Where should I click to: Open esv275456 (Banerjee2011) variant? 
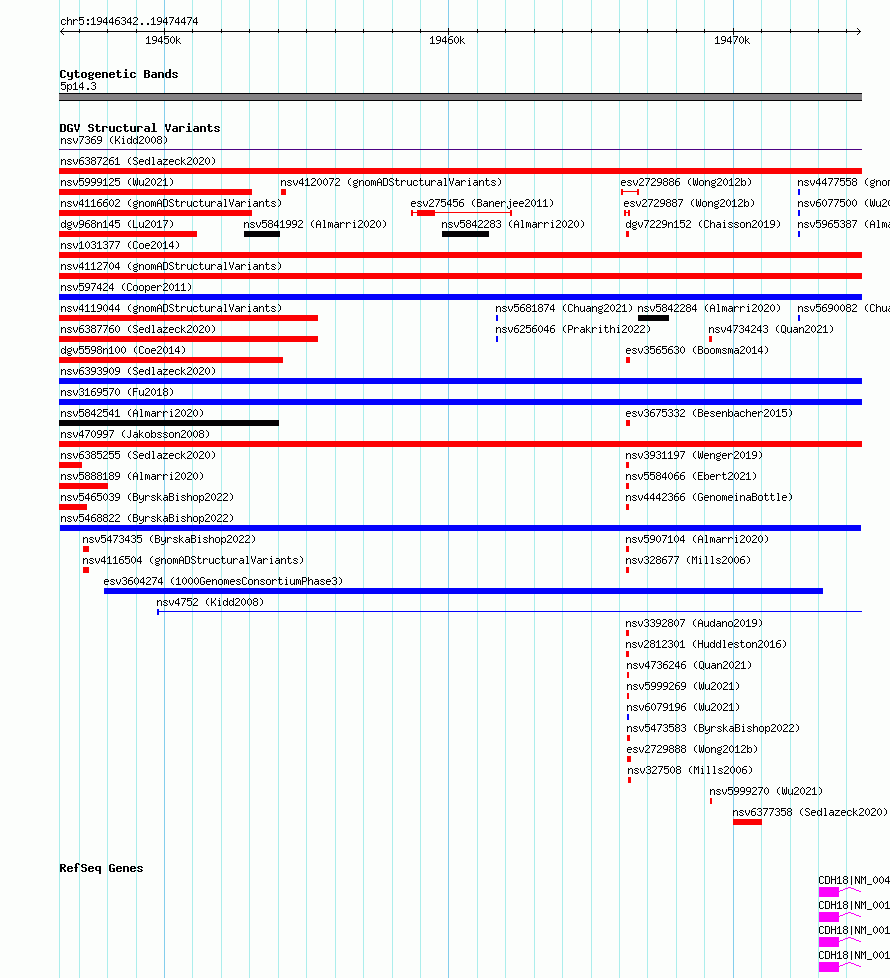[x=482, y=204]
